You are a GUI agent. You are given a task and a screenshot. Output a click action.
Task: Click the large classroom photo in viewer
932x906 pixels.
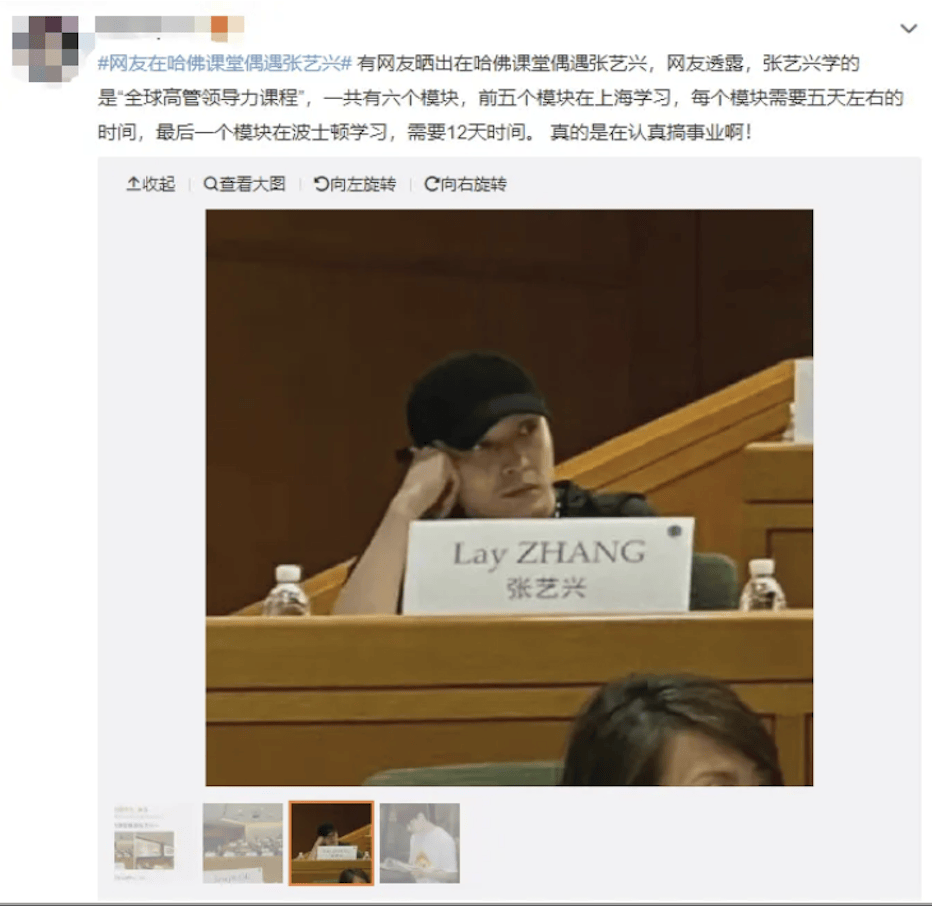[509, 498]
